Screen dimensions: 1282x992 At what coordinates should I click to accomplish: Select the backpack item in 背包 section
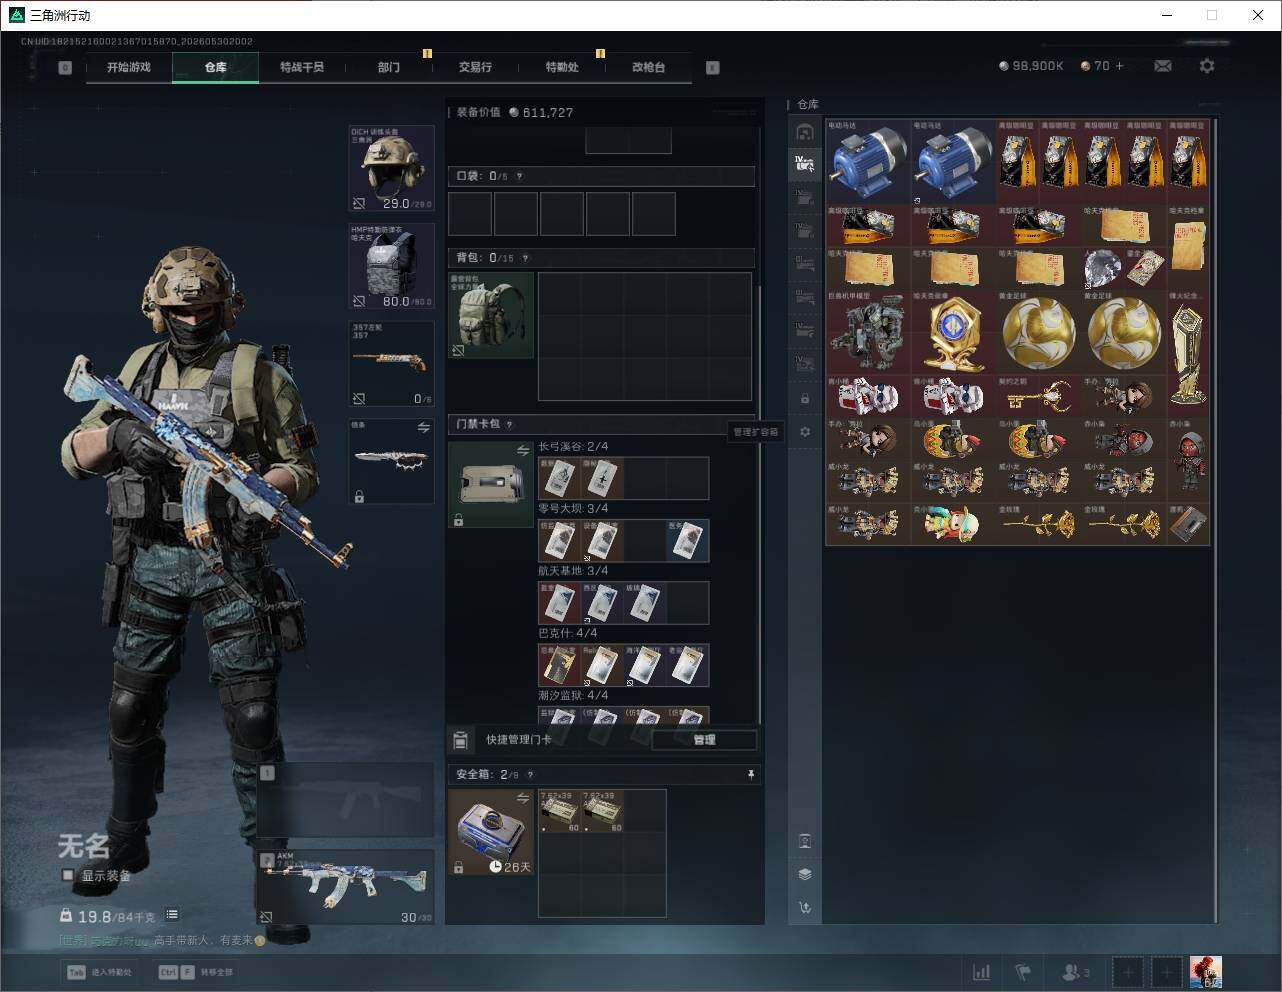coord(491,315)
